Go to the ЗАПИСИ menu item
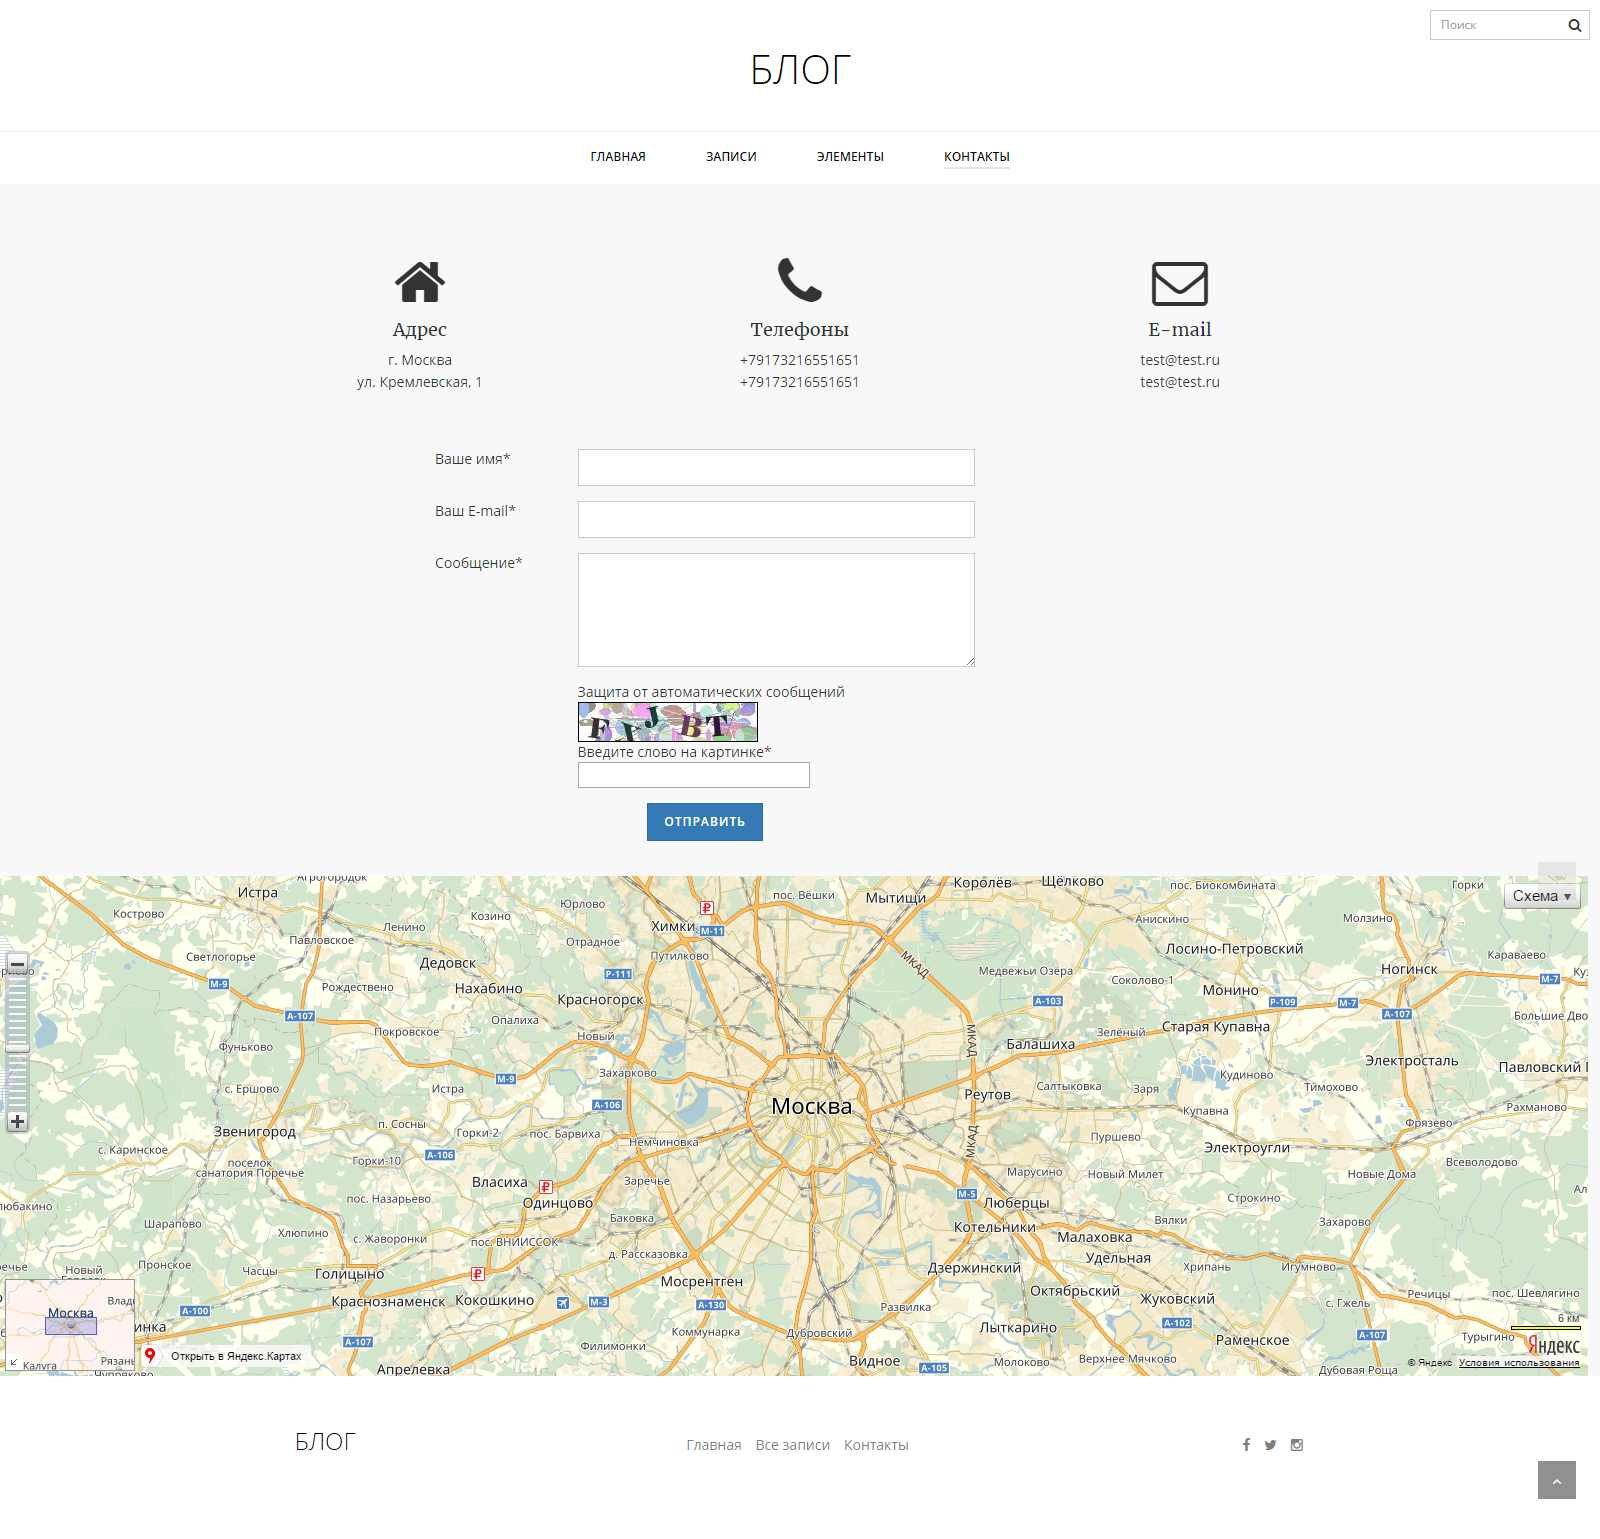Viewport: 1600px width, 1539px height. point(731,157)
